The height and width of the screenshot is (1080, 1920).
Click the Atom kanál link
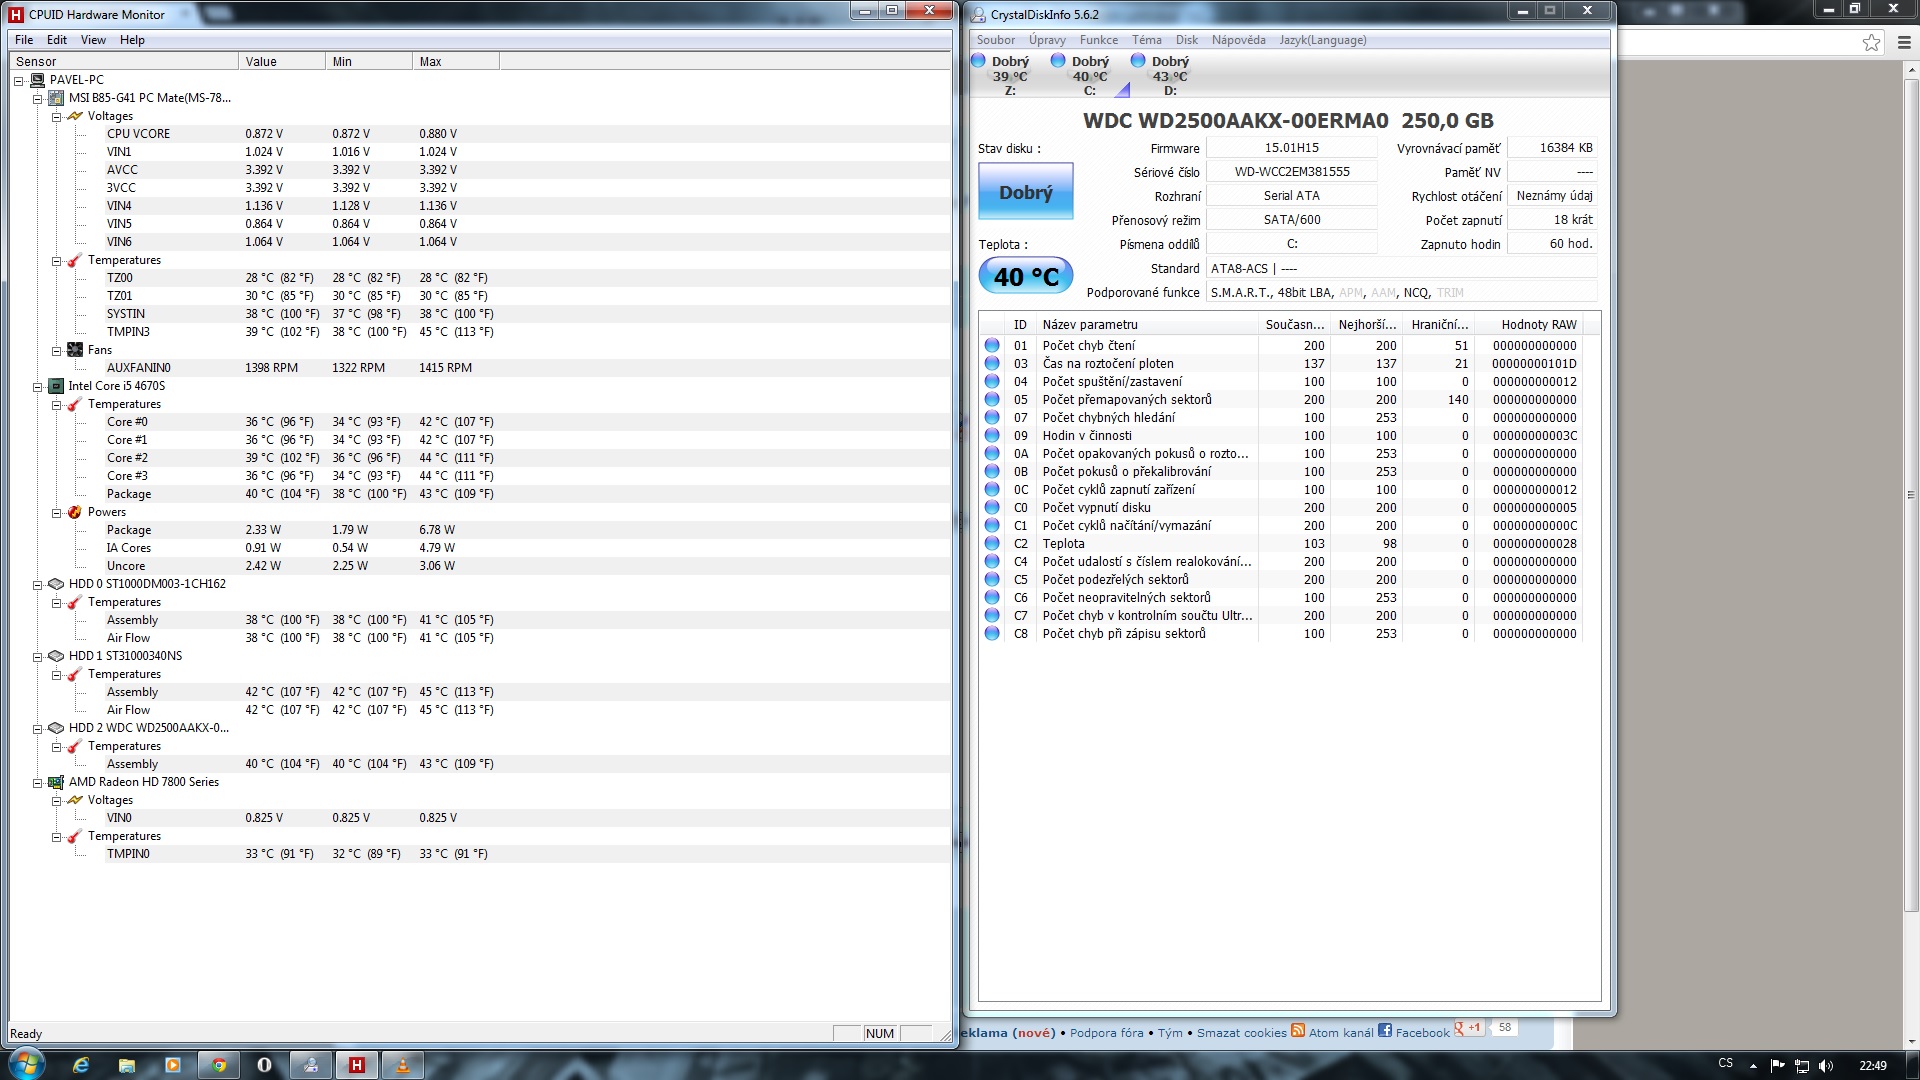coord(1340,1033)
